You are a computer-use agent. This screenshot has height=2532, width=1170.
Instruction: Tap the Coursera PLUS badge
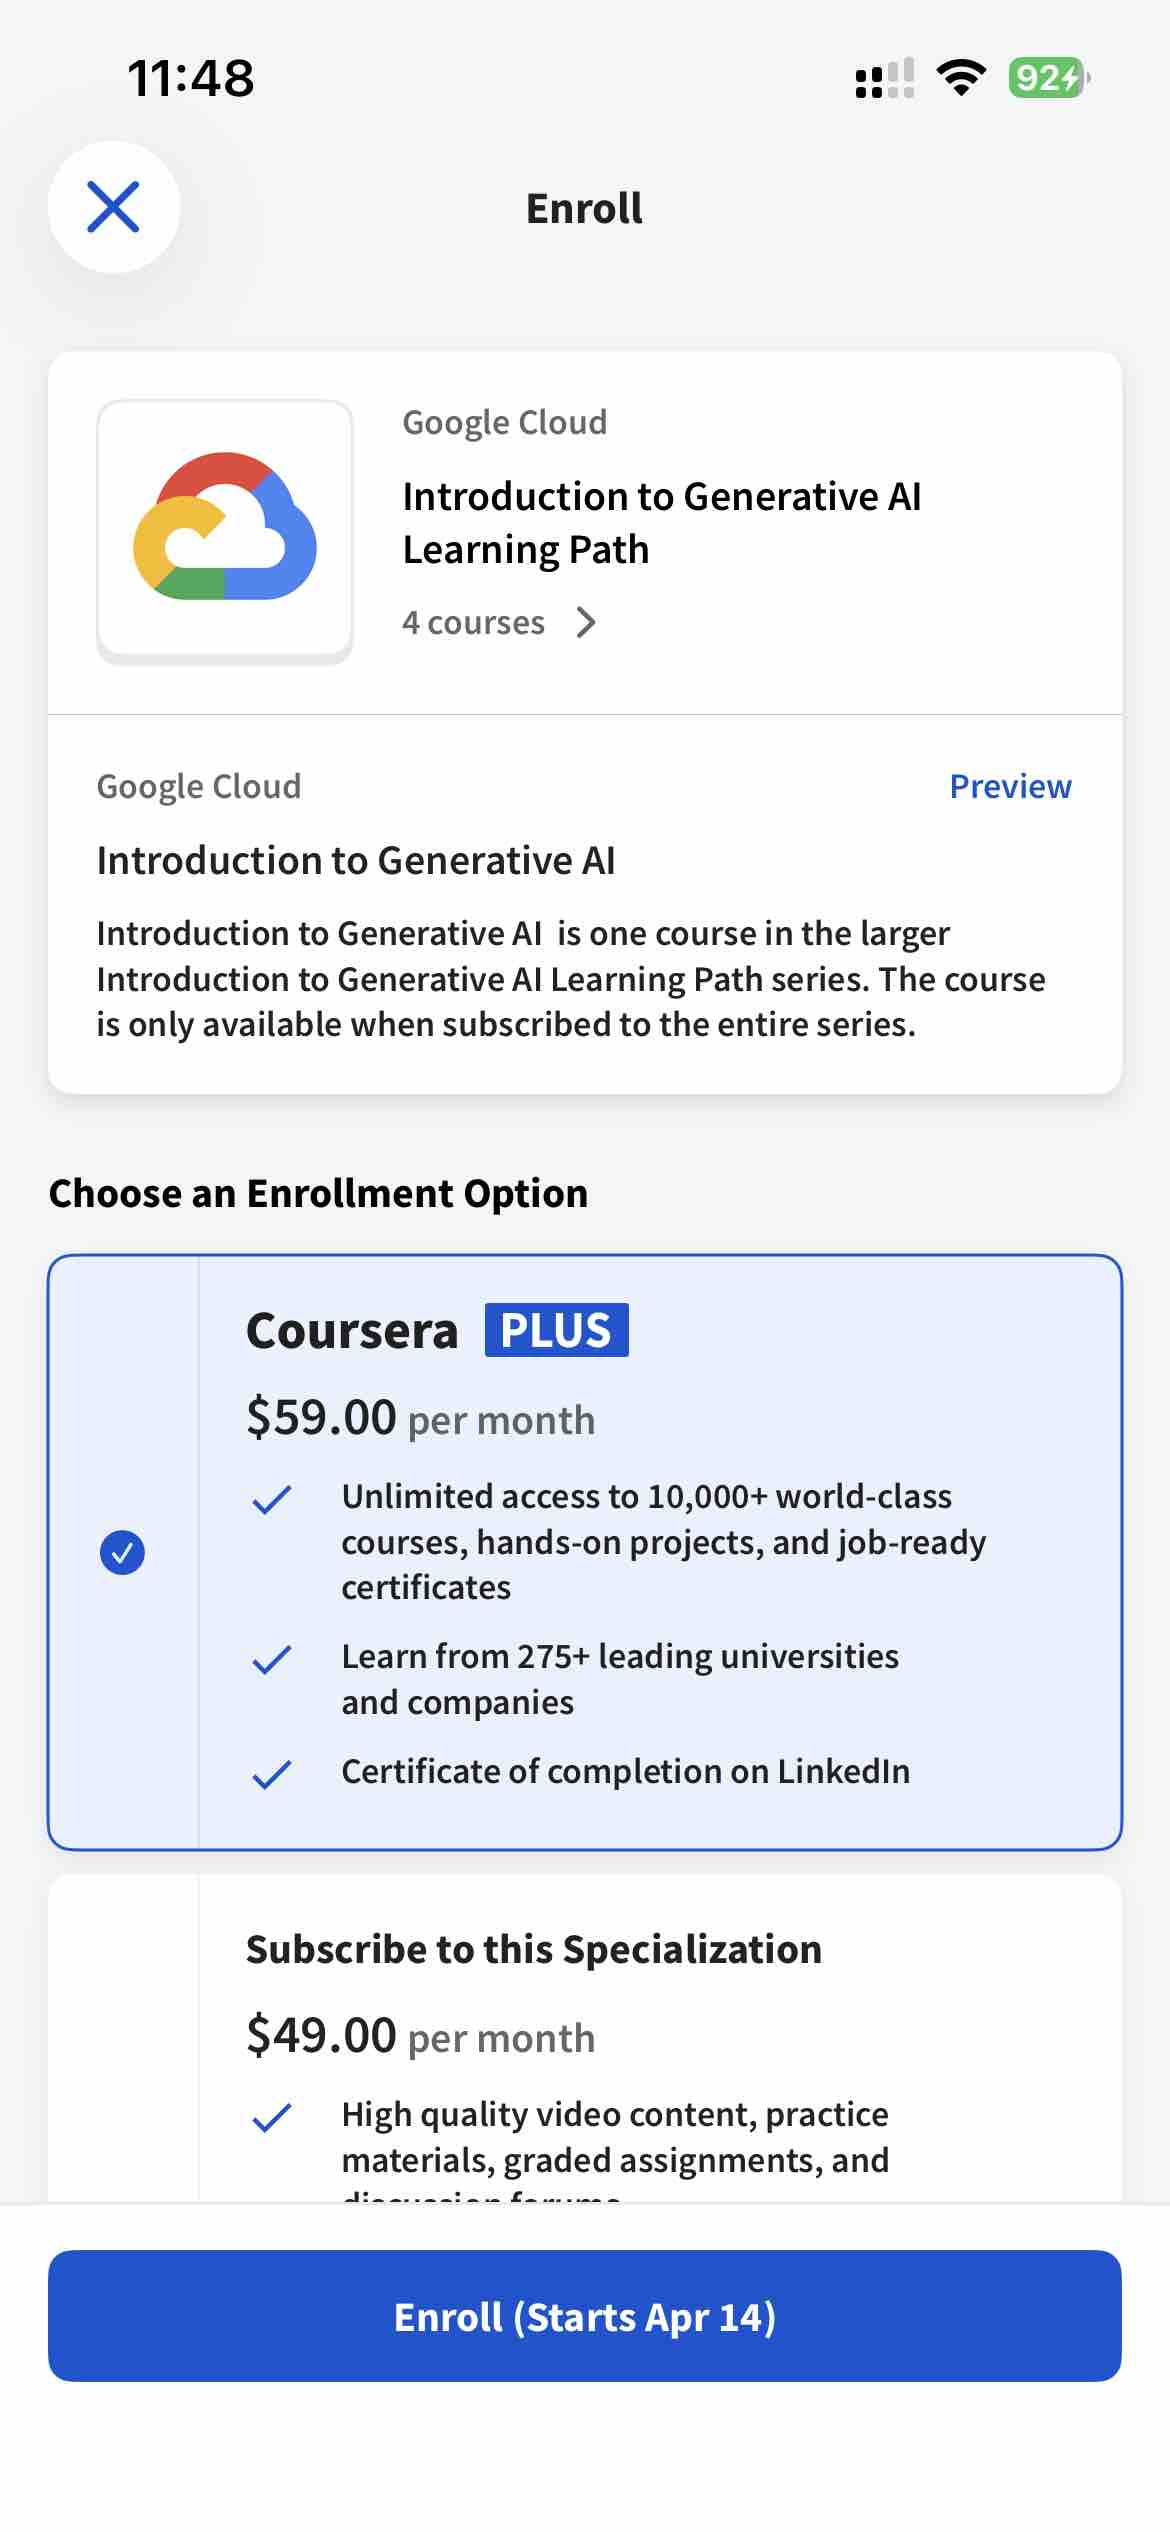(556, 1330)
